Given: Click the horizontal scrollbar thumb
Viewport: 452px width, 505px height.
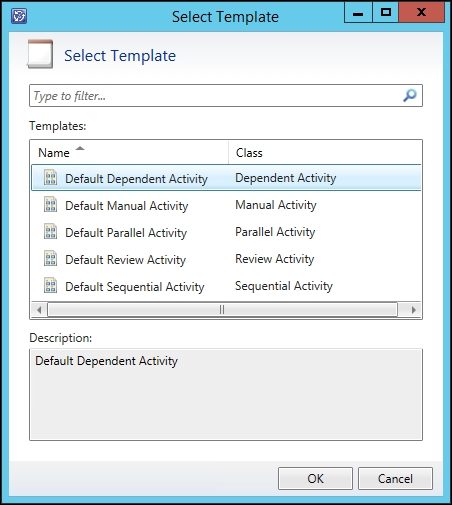Looking at the screenshot, I should click(222, 310).
